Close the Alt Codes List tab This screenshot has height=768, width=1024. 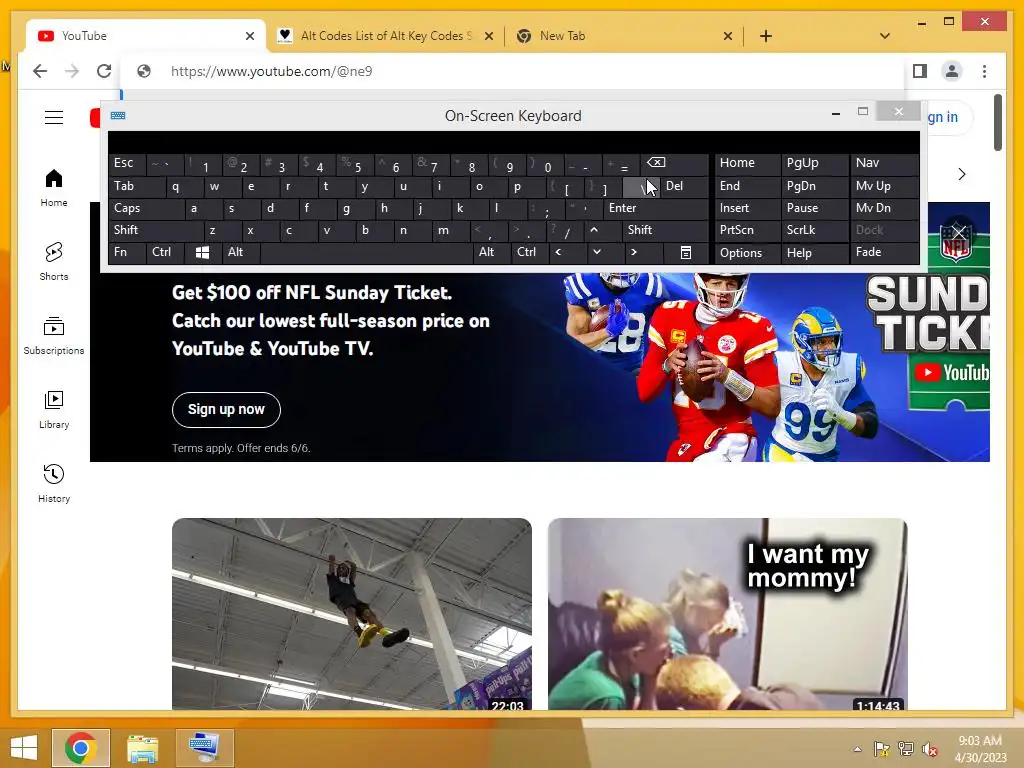point(488,36)
